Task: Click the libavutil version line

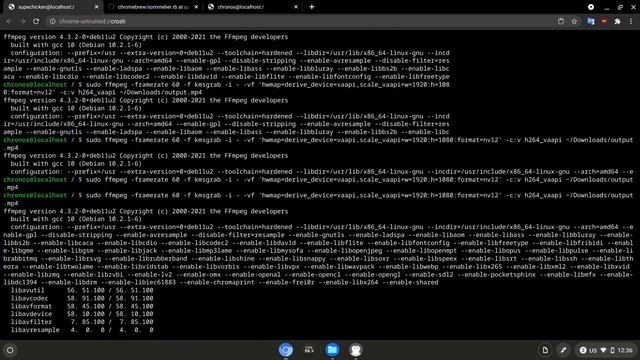Action: (x=82, y=290)
